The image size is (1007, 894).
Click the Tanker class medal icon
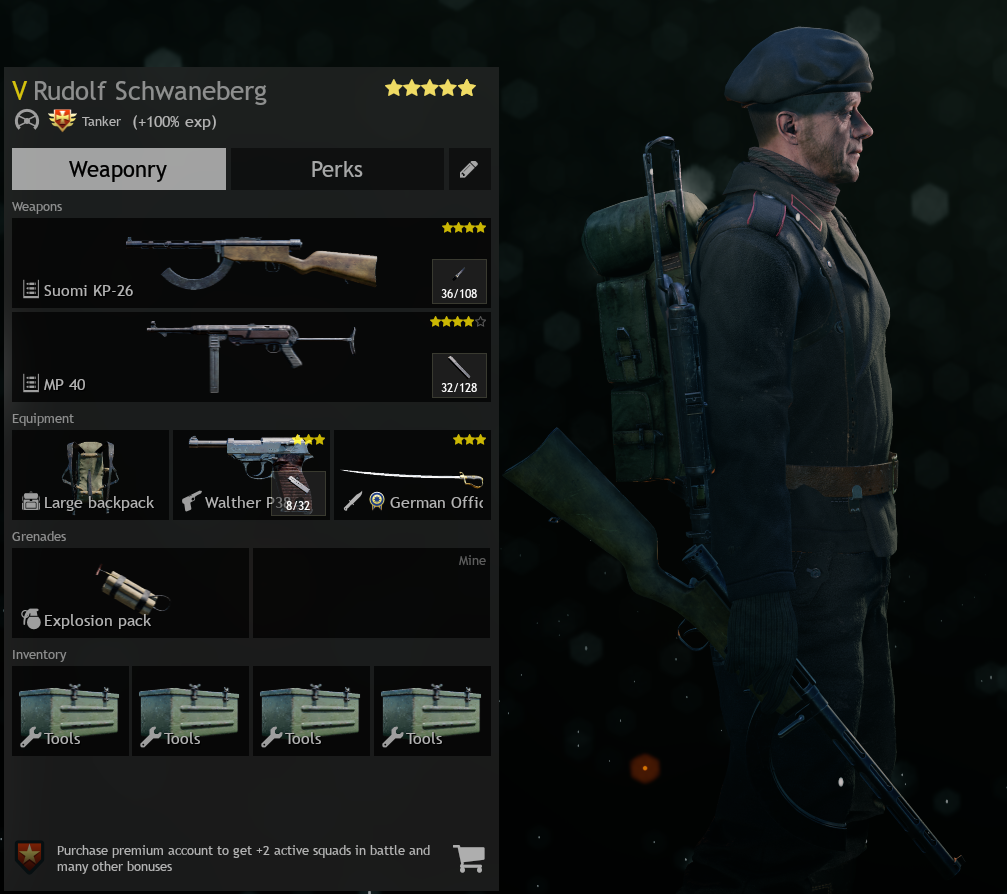point(62,120)
